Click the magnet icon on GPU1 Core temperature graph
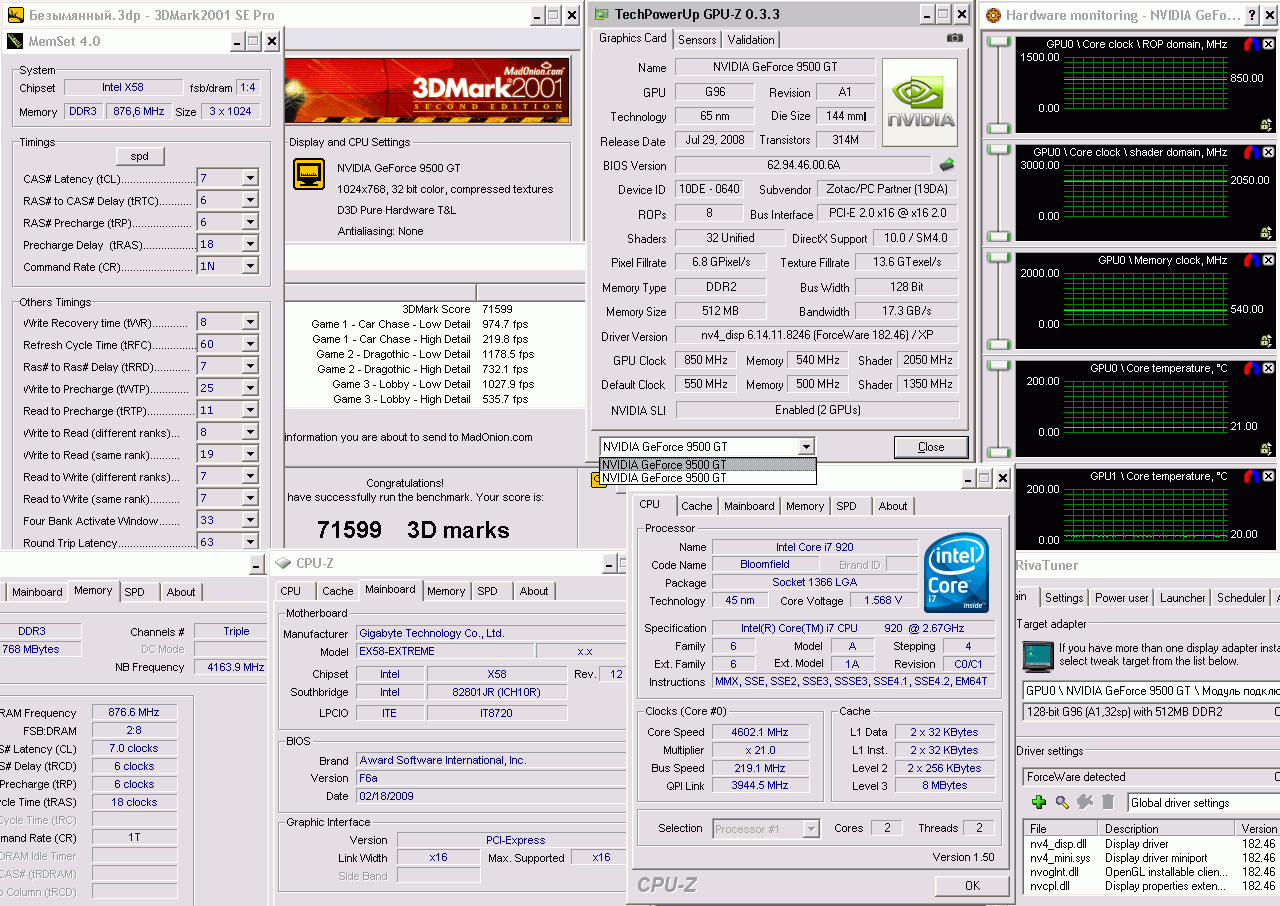The image size is (1280, 906). (x=1251, y=476)
